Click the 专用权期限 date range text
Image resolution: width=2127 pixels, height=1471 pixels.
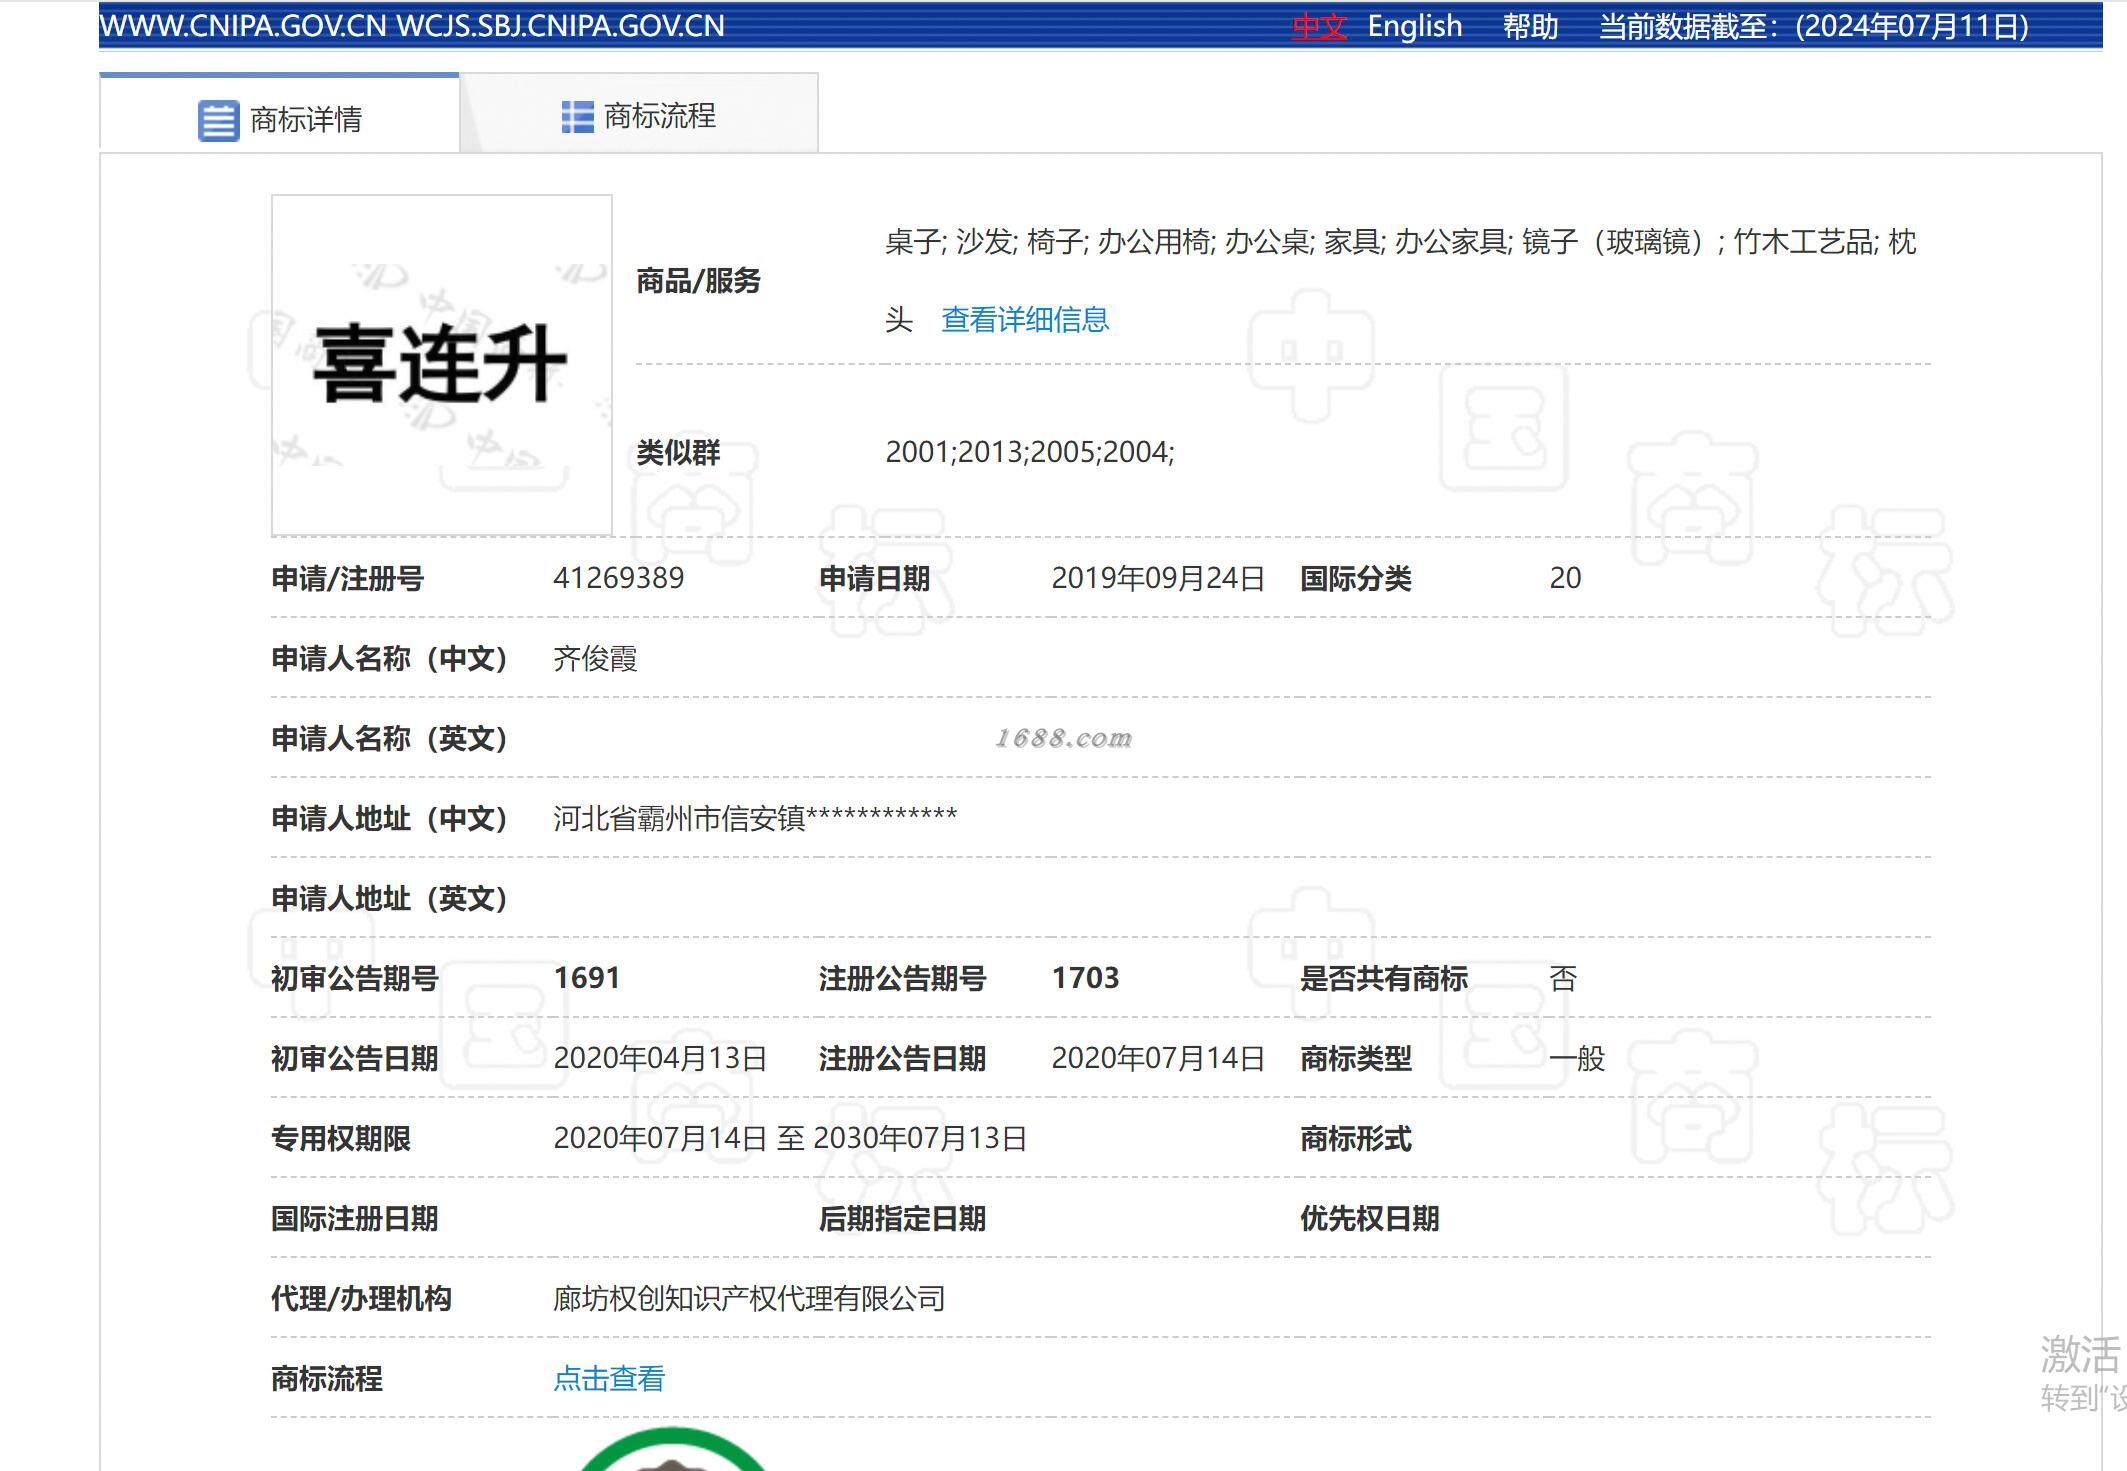[x=790, y=1139]
